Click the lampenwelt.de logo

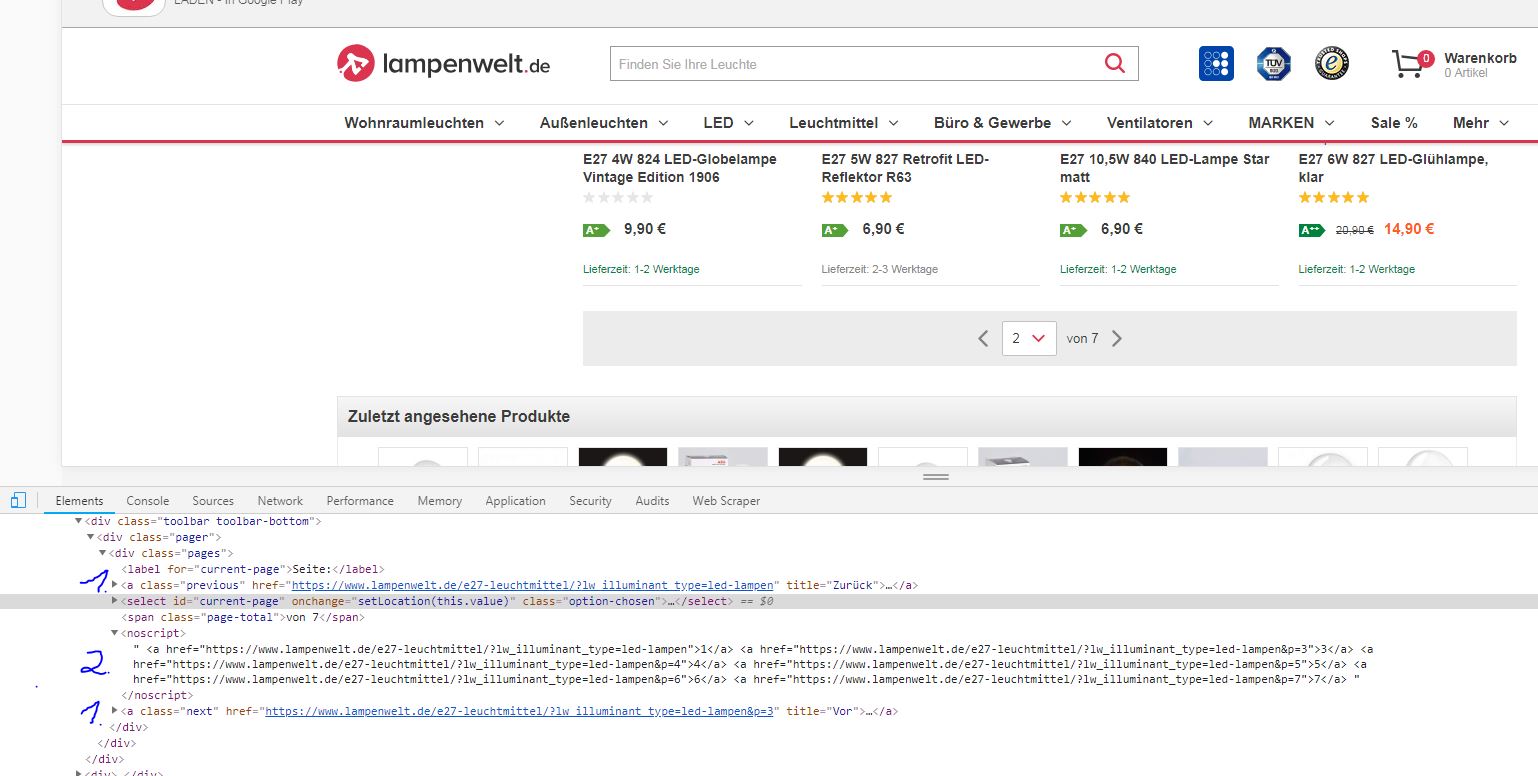point(443,64)
